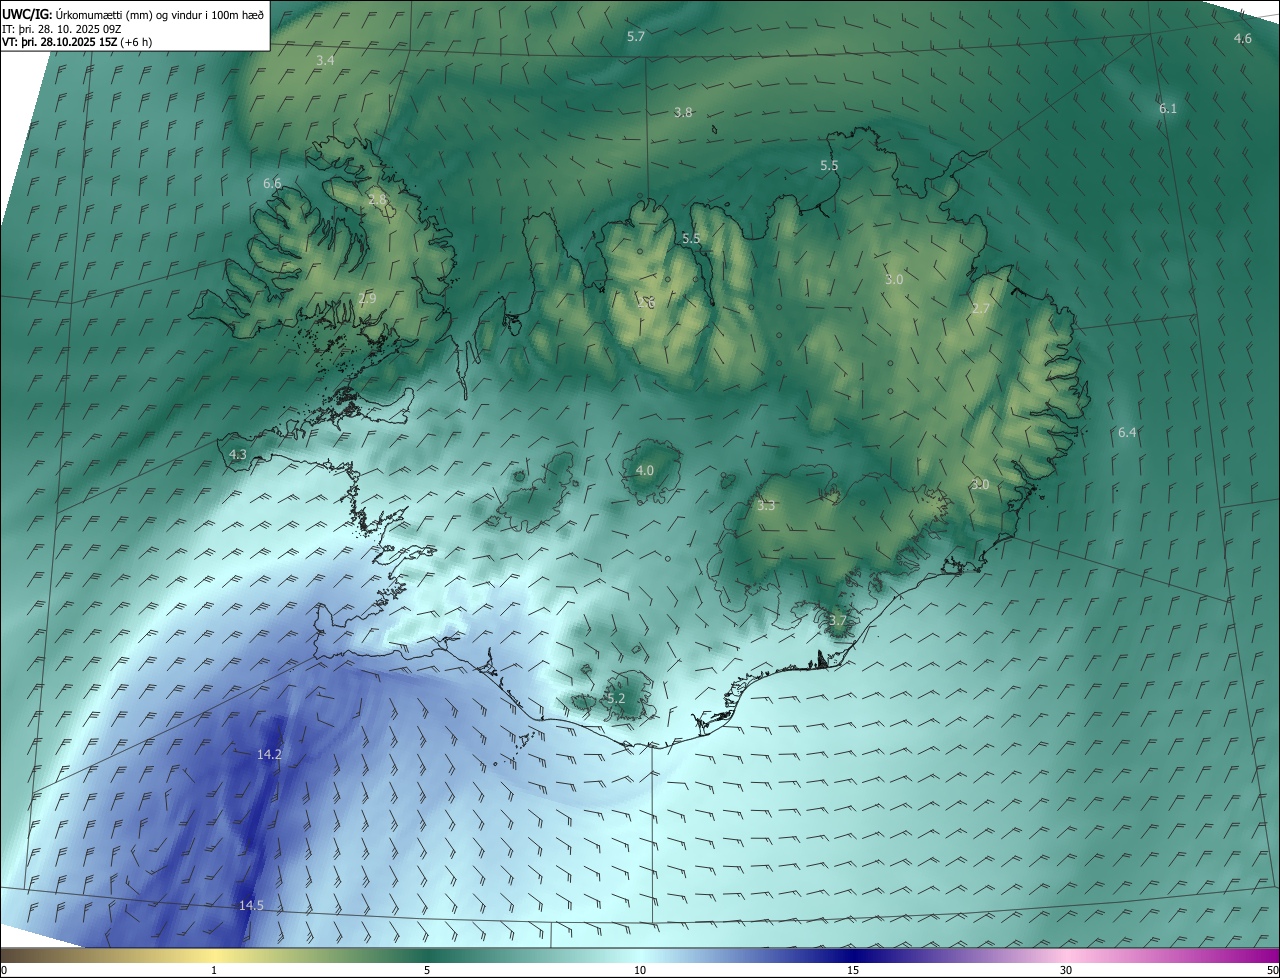The height and width of the screenshot is (978, 1280).
Task: Click the 5.7 value label on the map
Action: pos(636,36)
